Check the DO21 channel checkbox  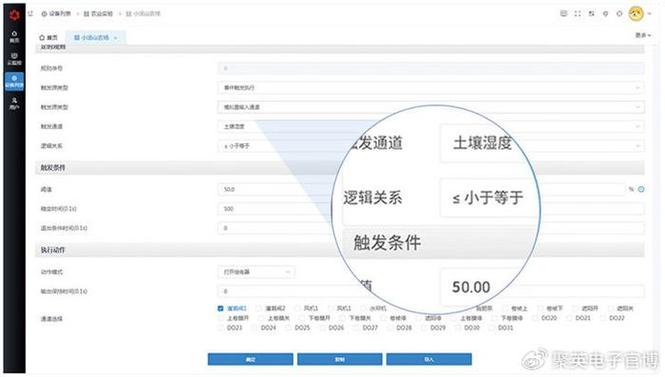[569, 318]
